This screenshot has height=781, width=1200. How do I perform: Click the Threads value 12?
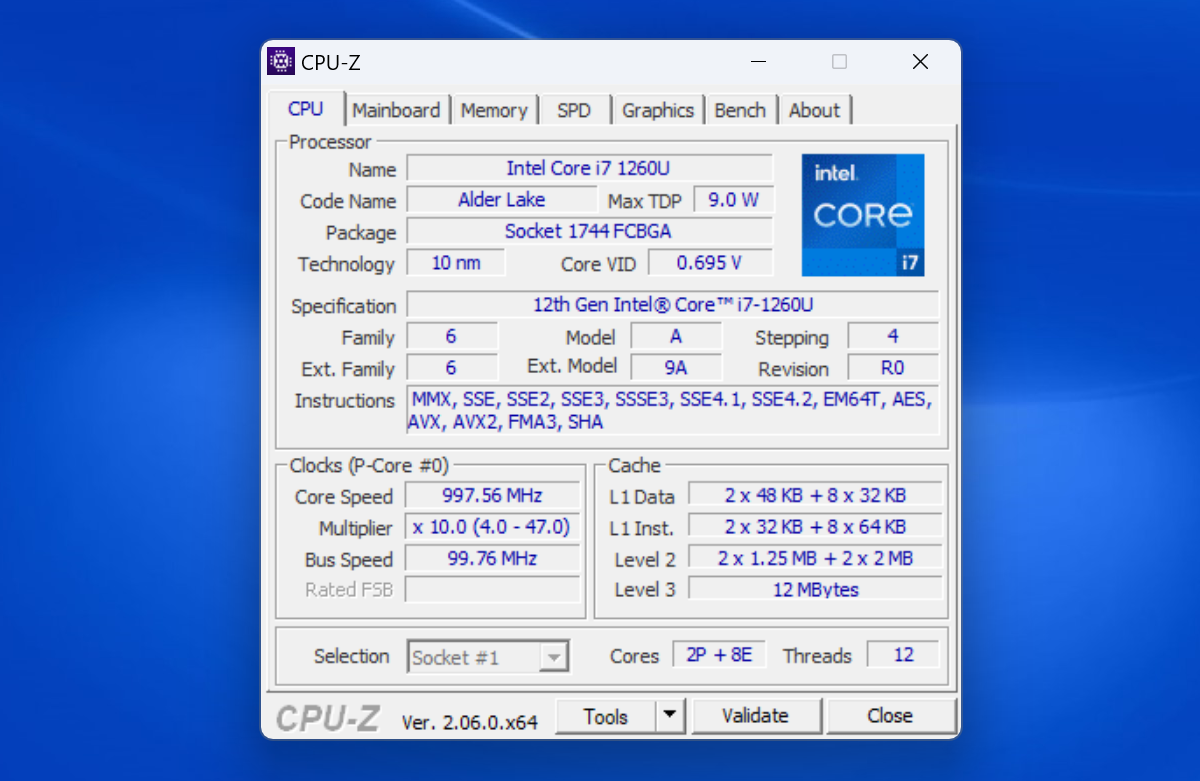tap(904, 655)
